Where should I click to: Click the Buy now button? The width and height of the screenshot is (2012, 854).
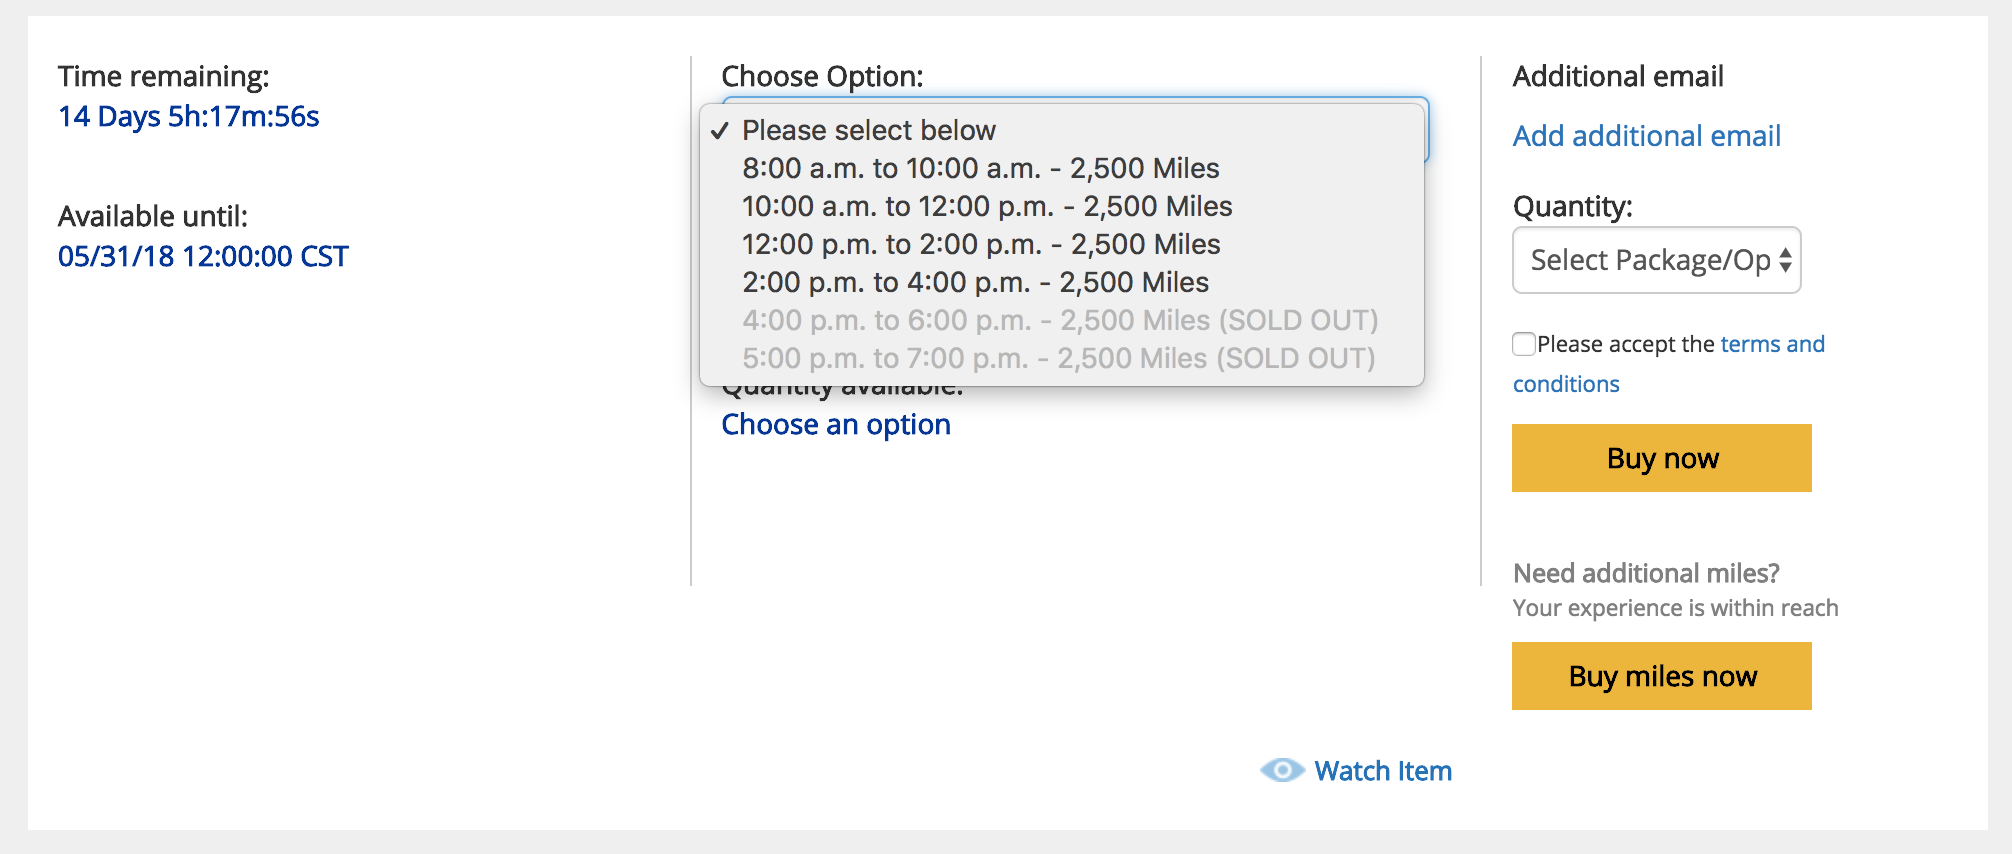coord(1662,458)
